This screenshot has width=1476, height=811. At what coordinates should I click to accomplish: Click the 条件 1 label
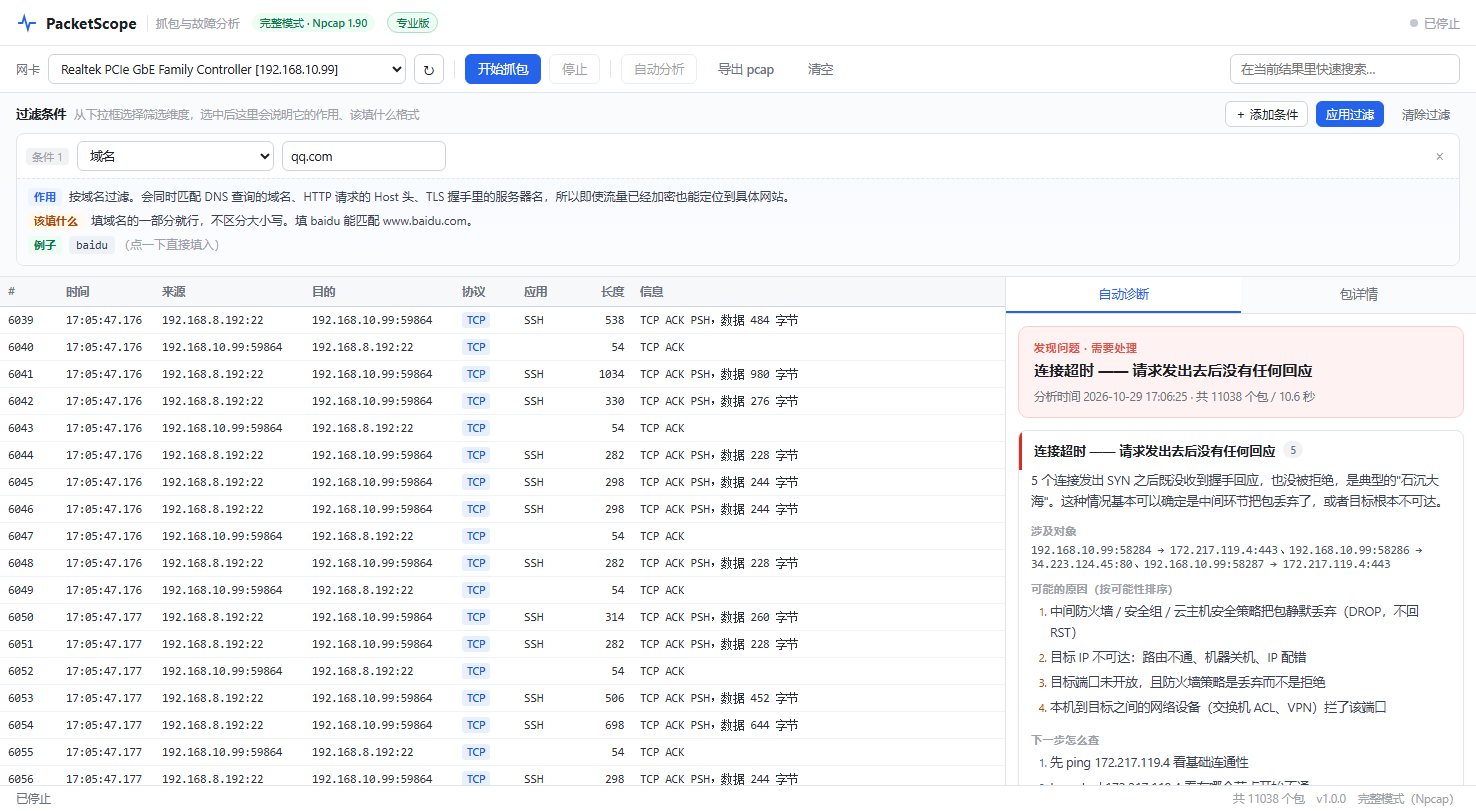[x=48, y=157]
